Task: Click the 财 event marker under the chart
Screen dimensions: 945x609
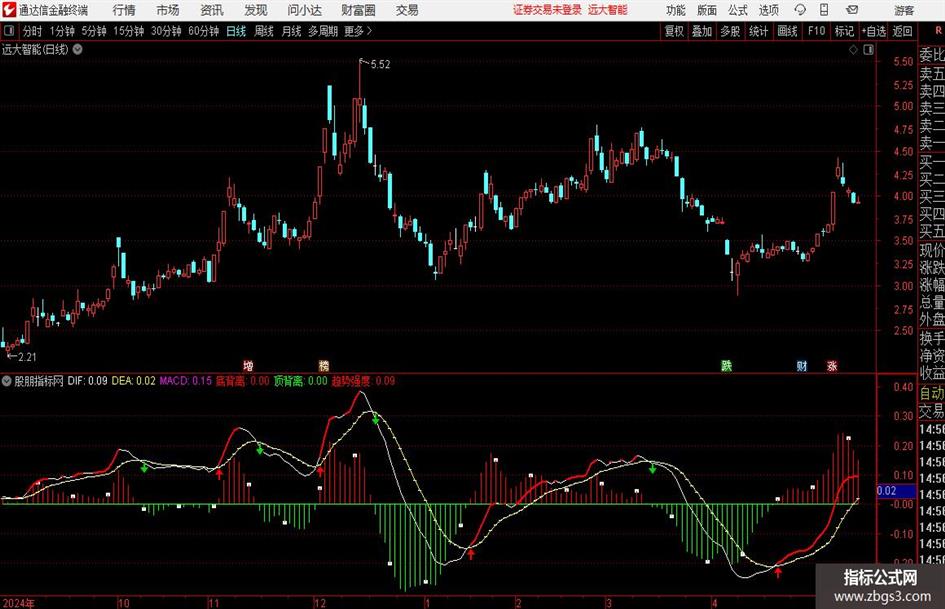Action: pyautogui.click(x=802, y=365)
